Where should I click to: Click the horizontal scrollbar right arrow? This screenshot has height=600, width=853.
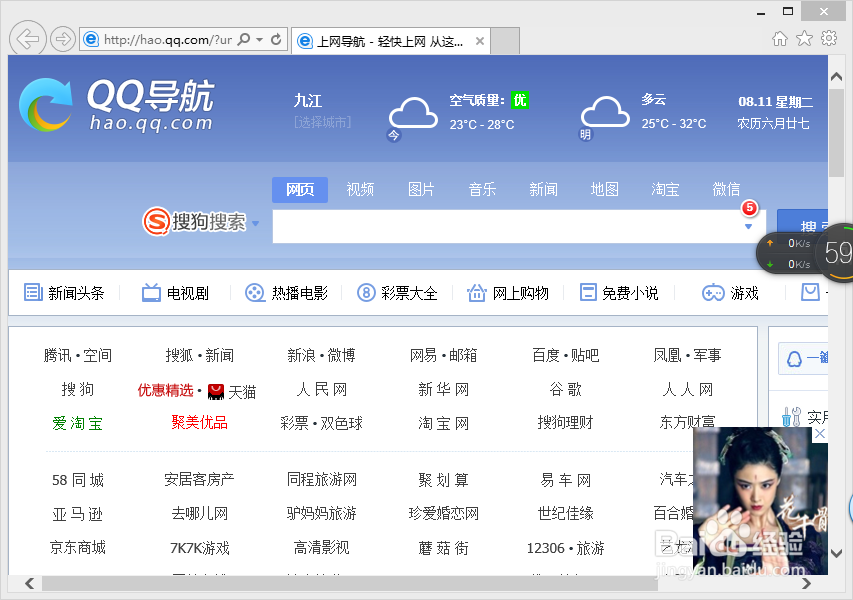(806, 584)
